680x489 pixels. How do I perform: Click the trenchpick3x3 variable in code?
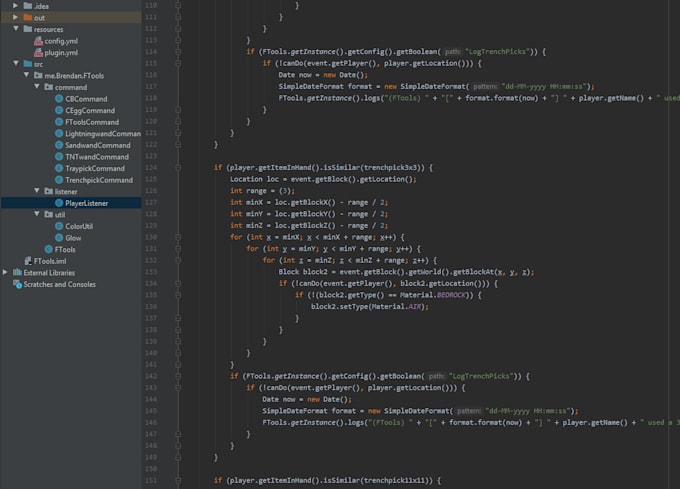coord(392,167)
